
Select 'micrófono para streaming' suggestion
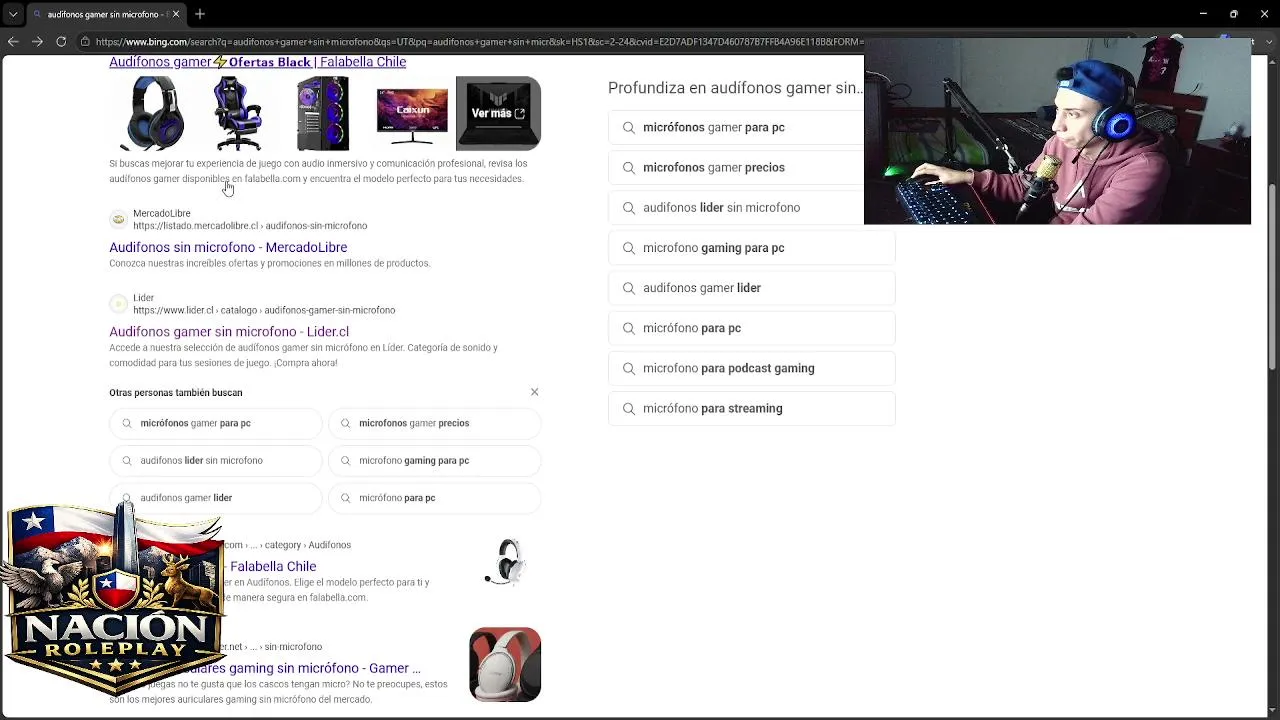click(x=751, y=408)
